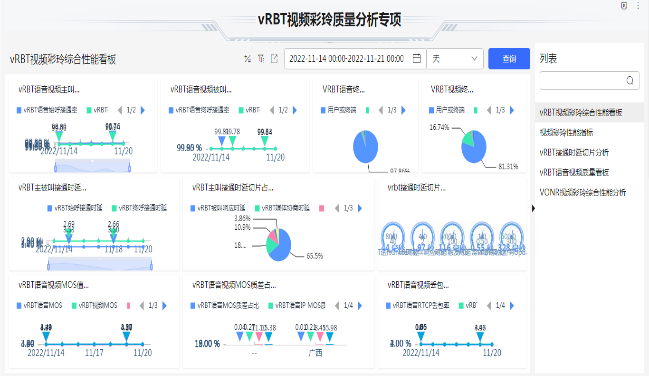Image resolution: width=649 pixels, height=376 pixels.
Task: Select vRBT接通时延切片分析 in the list
Action: point(574,152)
